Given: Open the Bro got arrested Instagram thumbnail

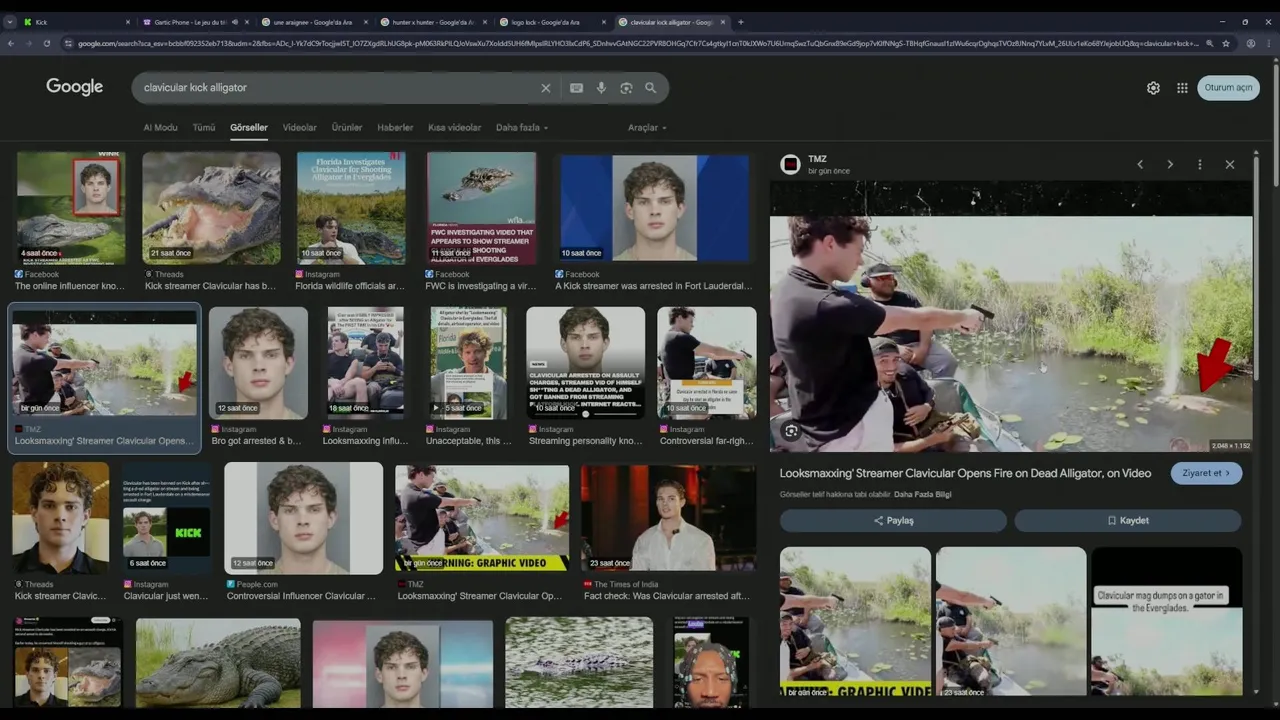Looking at the screenshot, I should [x=258, y=363].
